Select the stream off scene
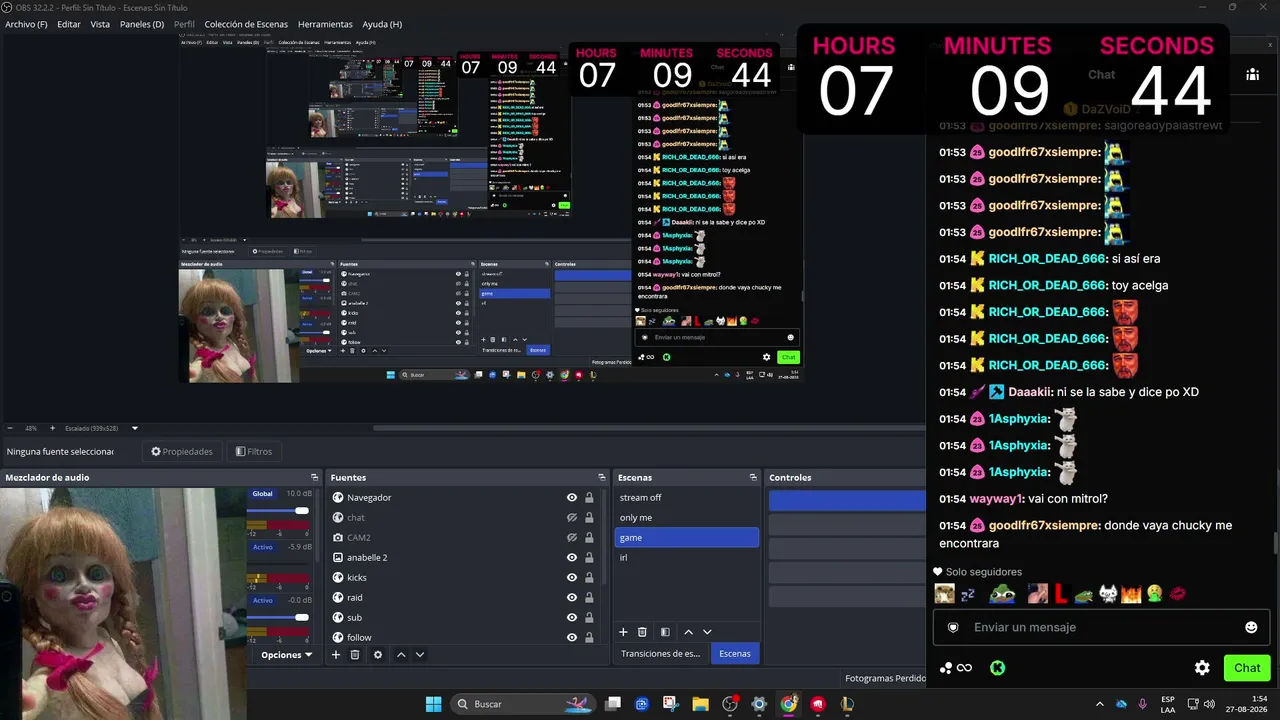The image size is (1280, 720). 686,497
